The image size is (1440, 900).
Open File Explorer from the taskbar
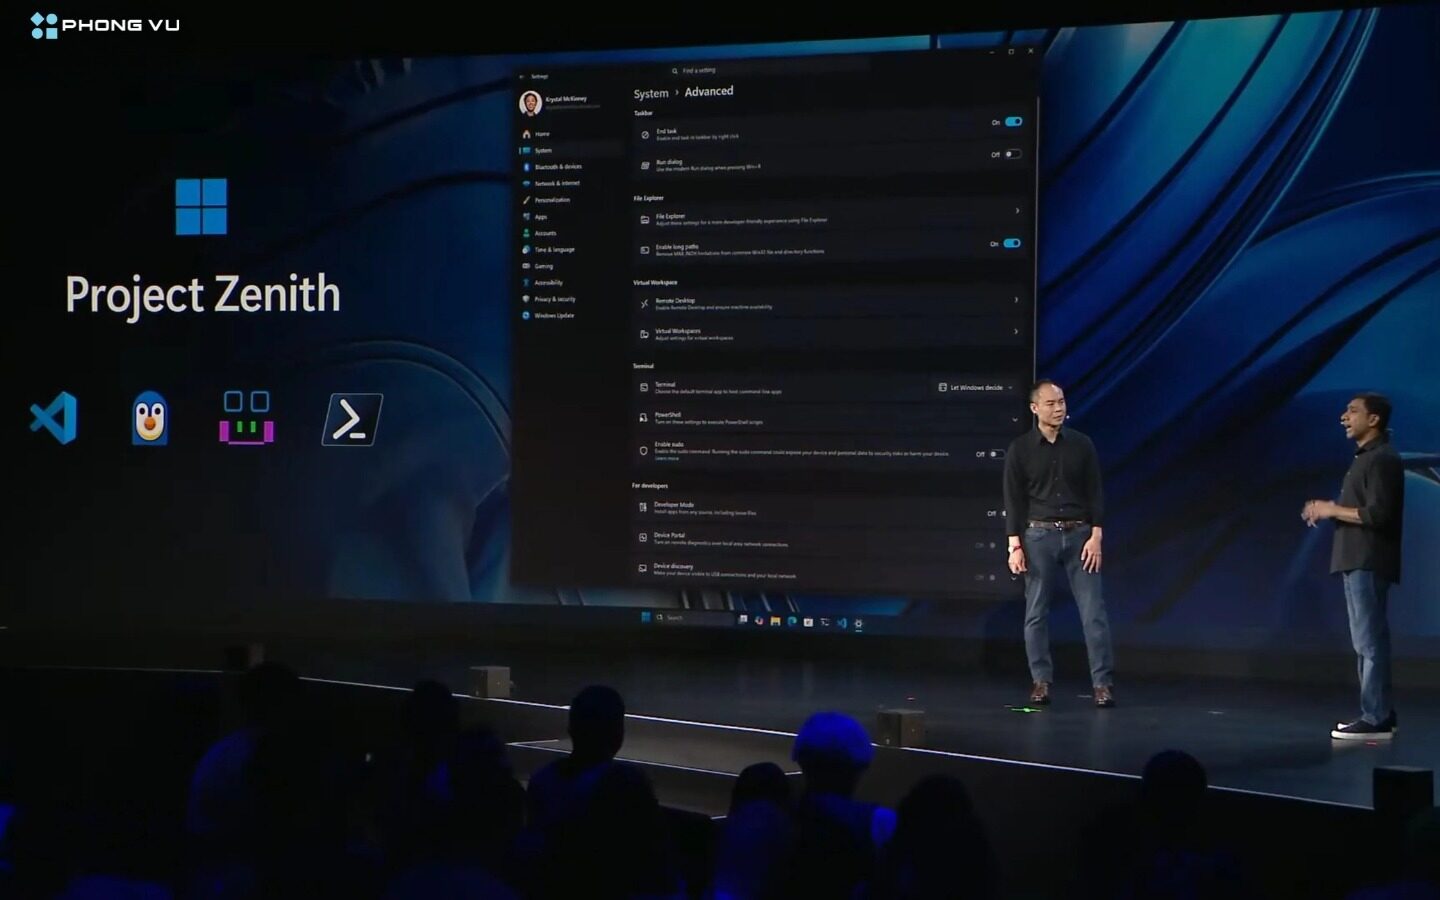(x=775, y=621)
